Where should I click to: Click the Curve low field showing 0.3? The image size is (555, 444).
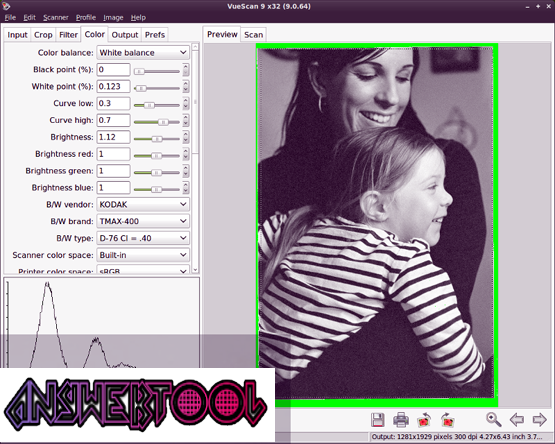[x=113, y=103]
